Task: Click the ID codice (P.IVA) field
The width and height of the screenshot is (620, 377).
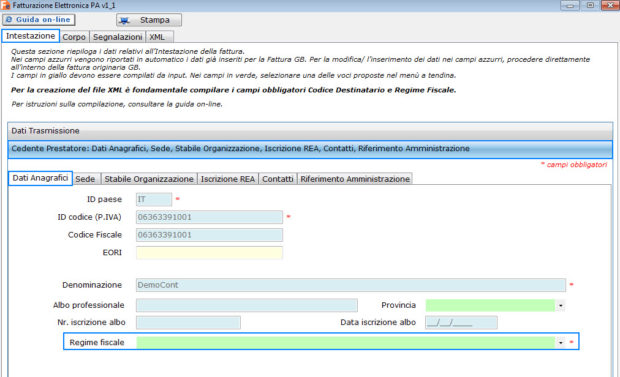Action: click(209, 217)
